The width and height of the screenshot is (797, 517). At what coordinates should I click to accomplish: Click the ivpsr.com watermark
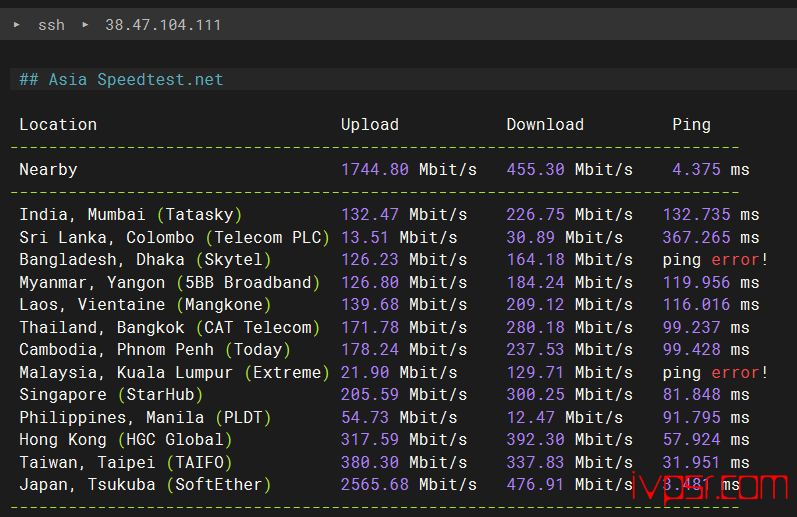click(710, 488)
